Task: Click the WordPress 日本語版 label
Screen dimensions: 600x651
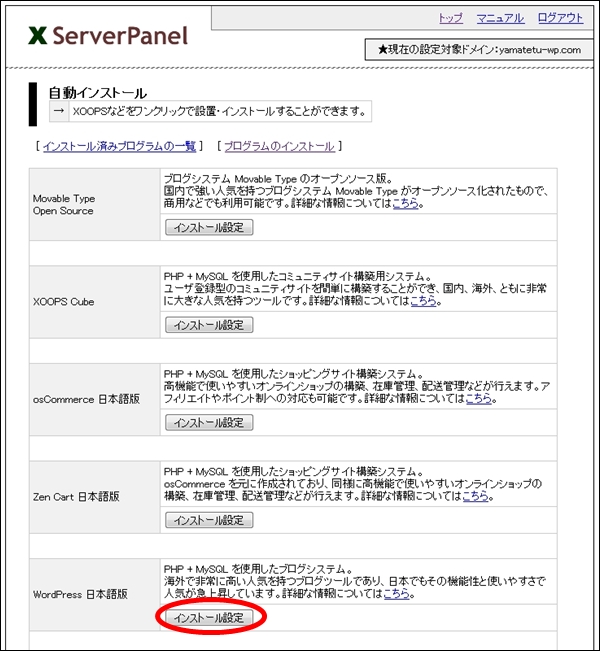Action: 80,595
